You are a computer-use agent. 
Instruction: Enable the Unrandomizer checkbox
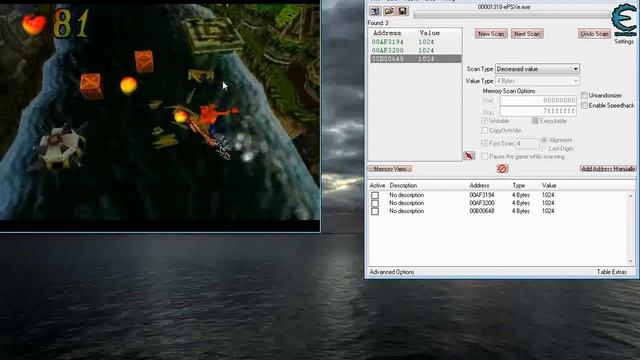pos(584,95)
